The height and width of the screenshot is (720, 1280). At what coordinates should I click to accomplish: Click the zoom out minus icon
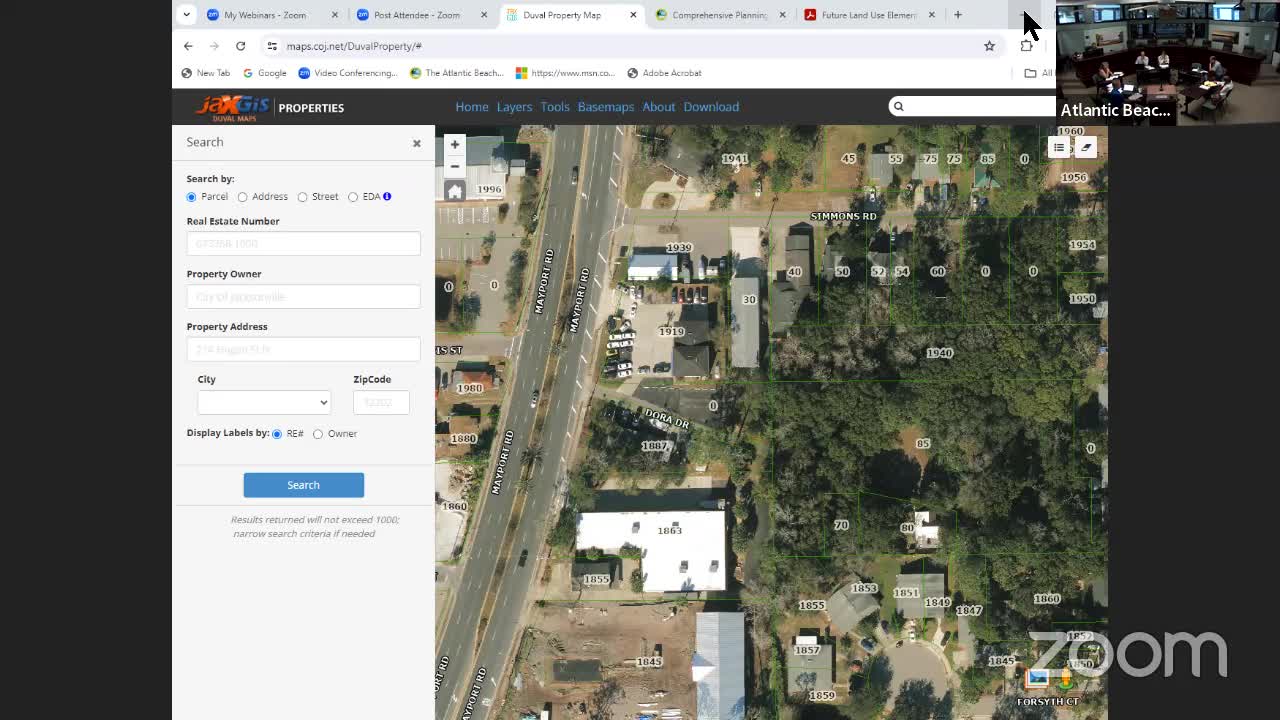[x=455, y=166]
